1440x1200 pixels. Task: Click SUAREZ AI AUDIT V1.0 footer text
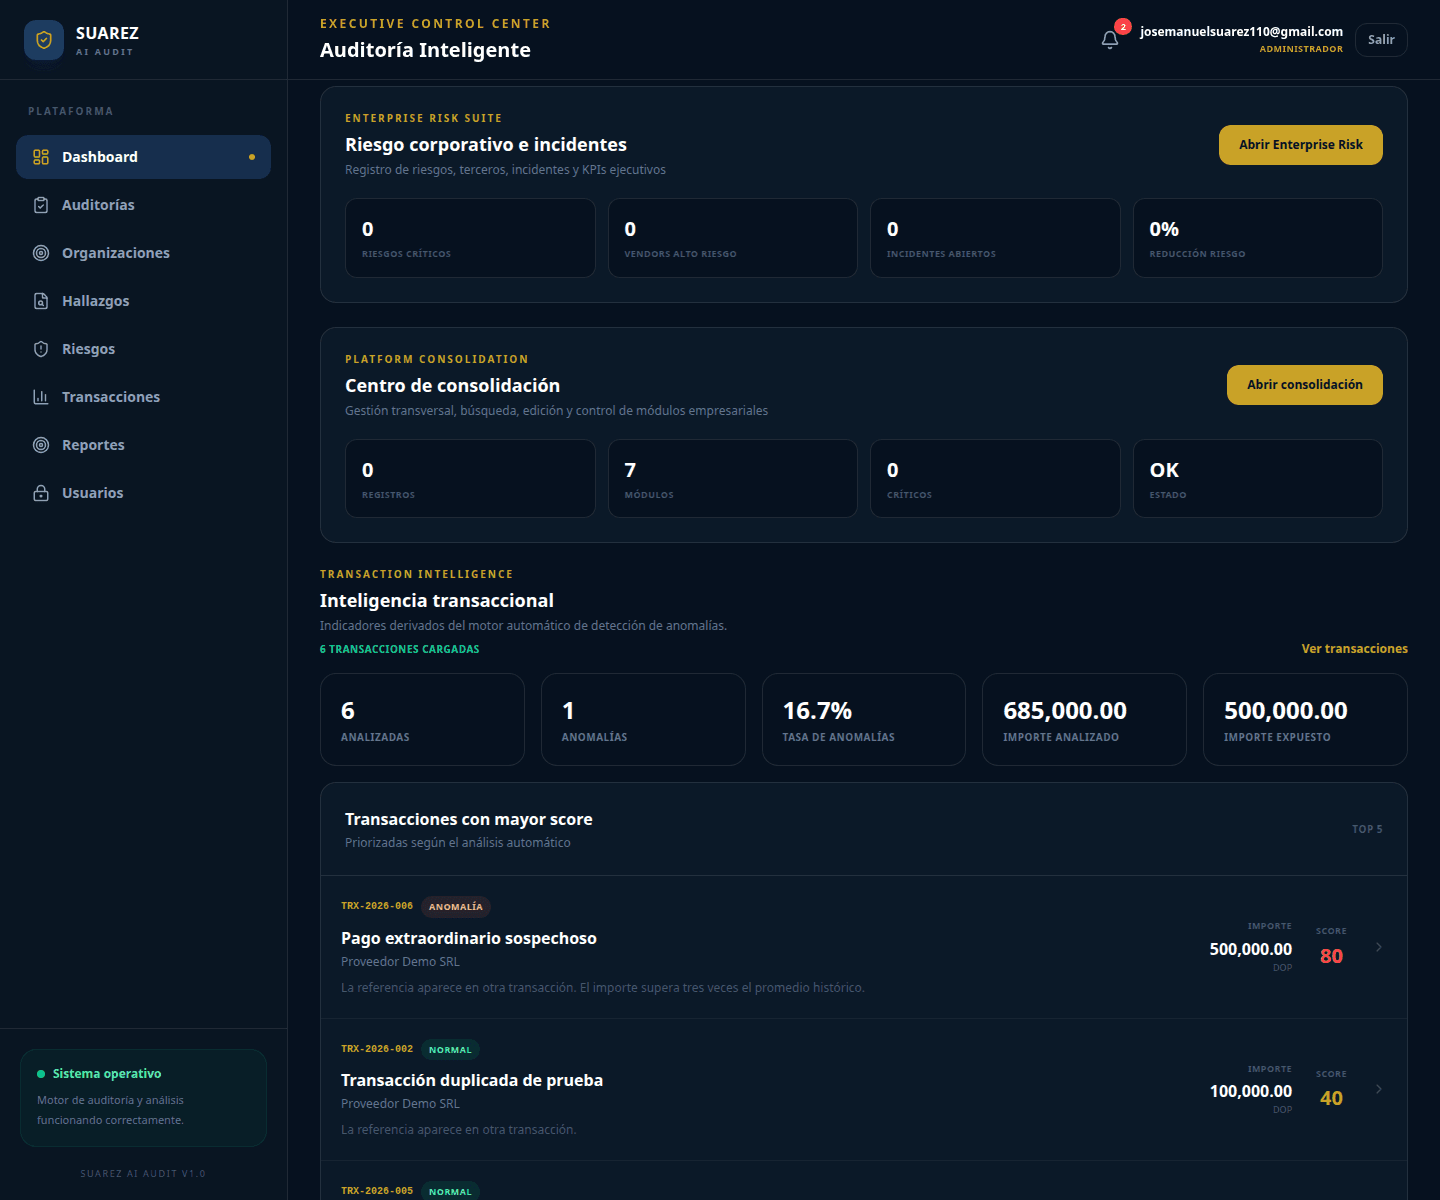143,1174
